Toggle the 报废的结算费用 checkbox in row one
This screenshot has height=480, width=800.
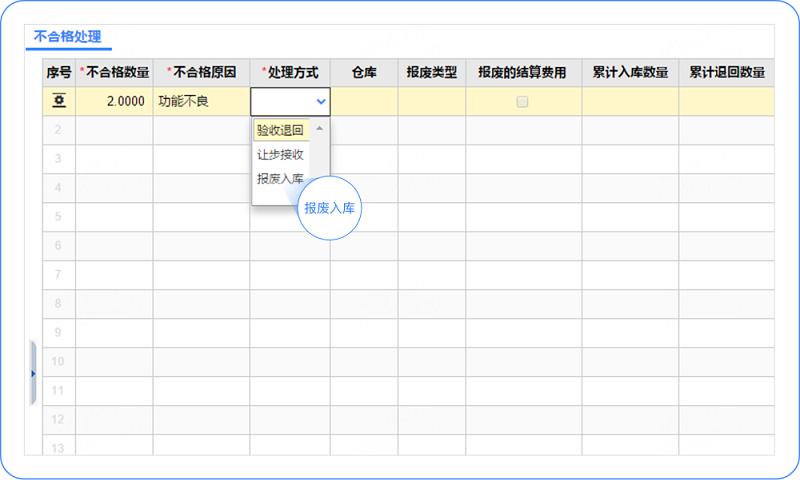click(522, 102)
